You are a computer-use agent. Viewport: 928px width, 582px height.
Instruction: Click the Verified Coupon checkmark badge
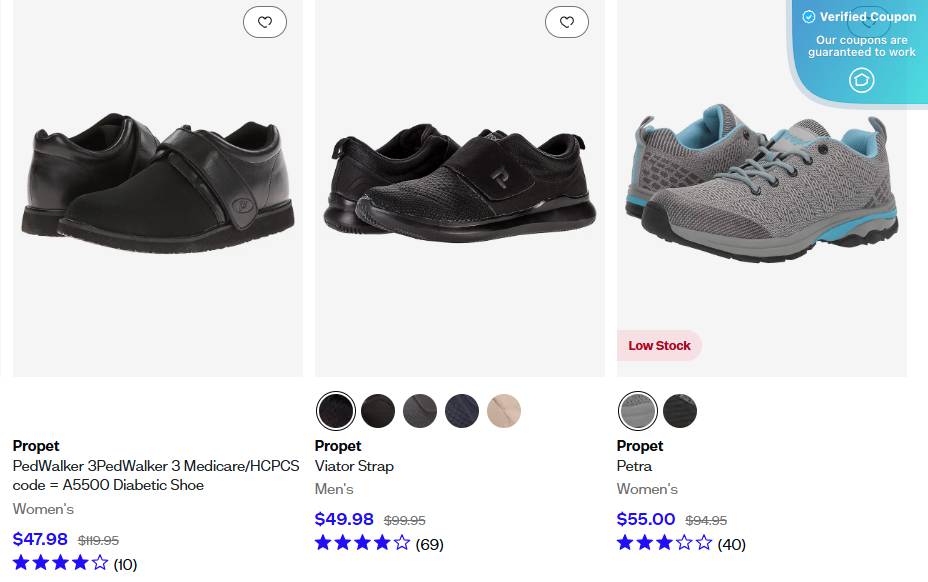[x=808, y=16]
